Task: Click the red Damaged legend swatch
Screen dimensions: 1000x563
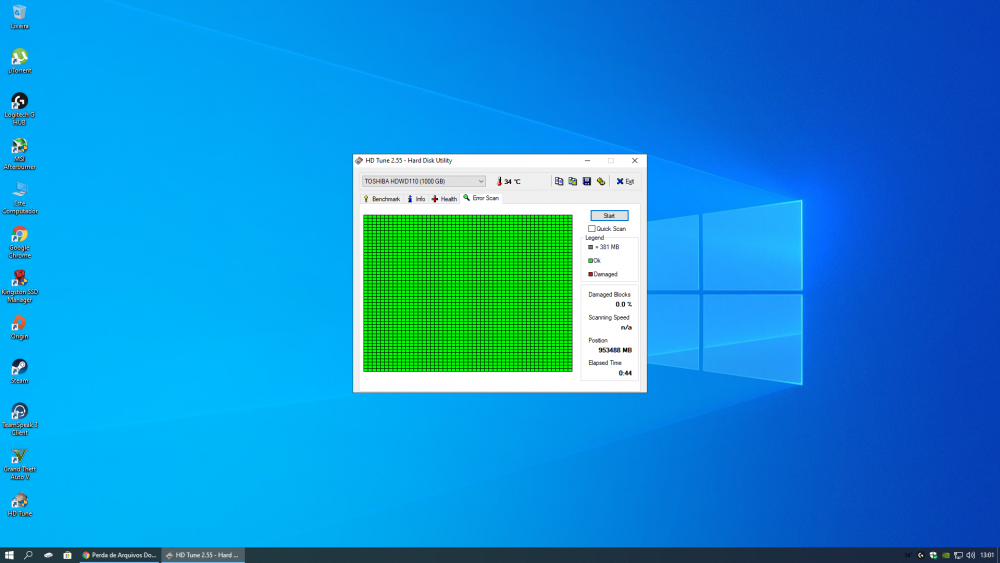Action: (591, 274)
